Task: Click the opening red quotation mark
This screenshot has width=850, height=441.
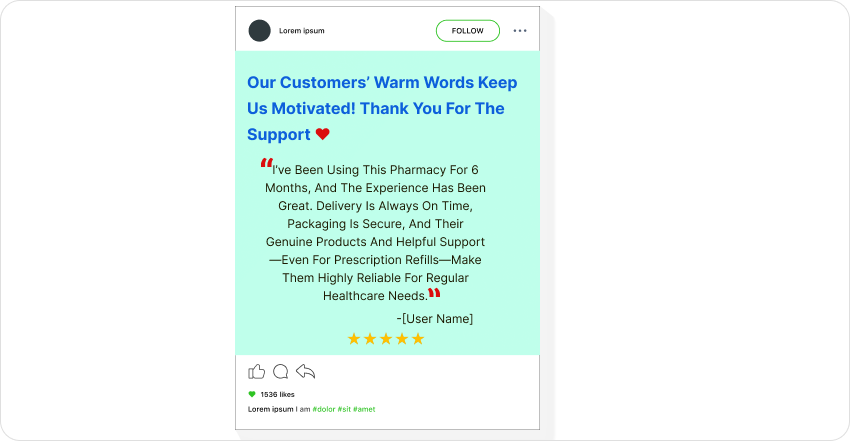Action: click(x=266, y=163)
